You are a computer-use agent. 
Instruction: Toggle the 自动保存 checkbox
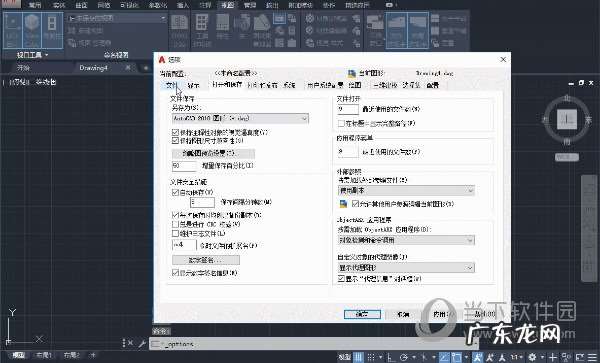point(175,192)
